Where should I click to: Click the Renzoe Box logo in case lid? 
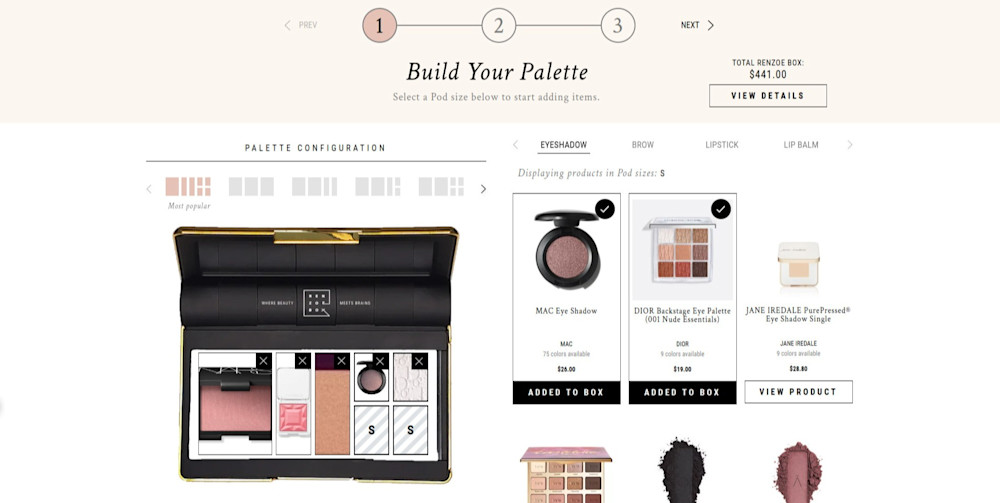(x=316, y=303)
